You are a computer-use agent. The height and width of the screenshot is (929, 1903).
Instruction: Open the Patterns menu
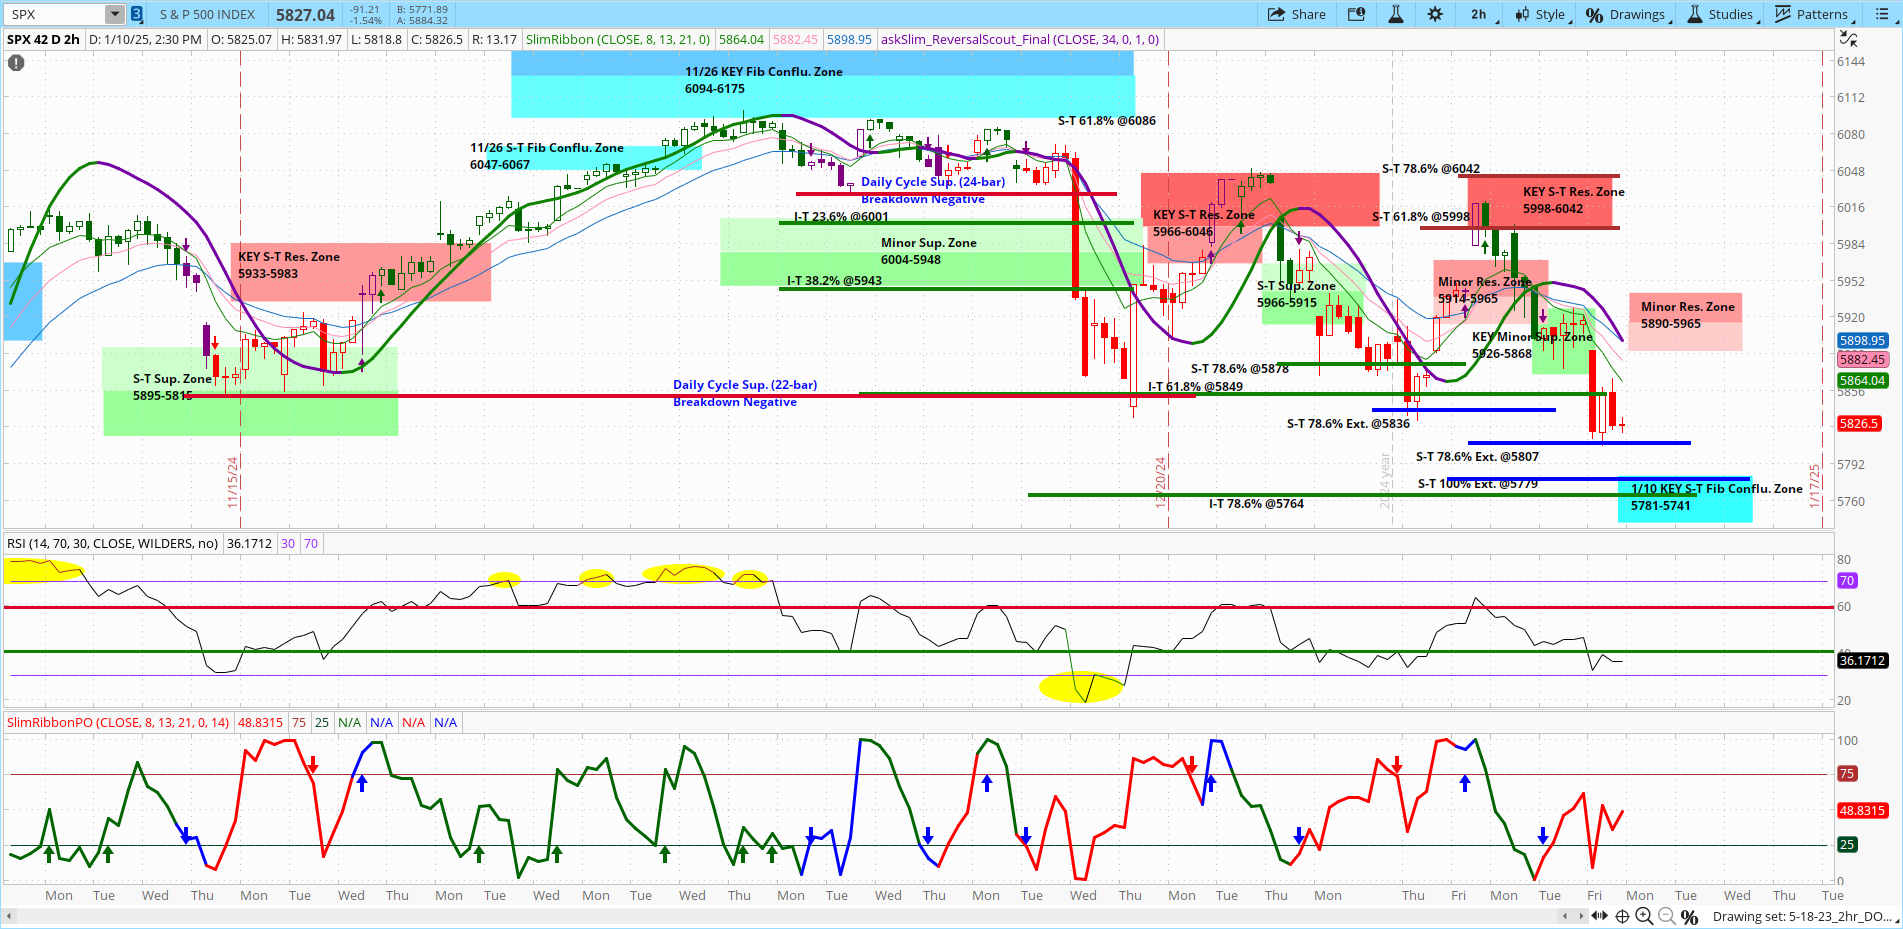point(1813,14)
